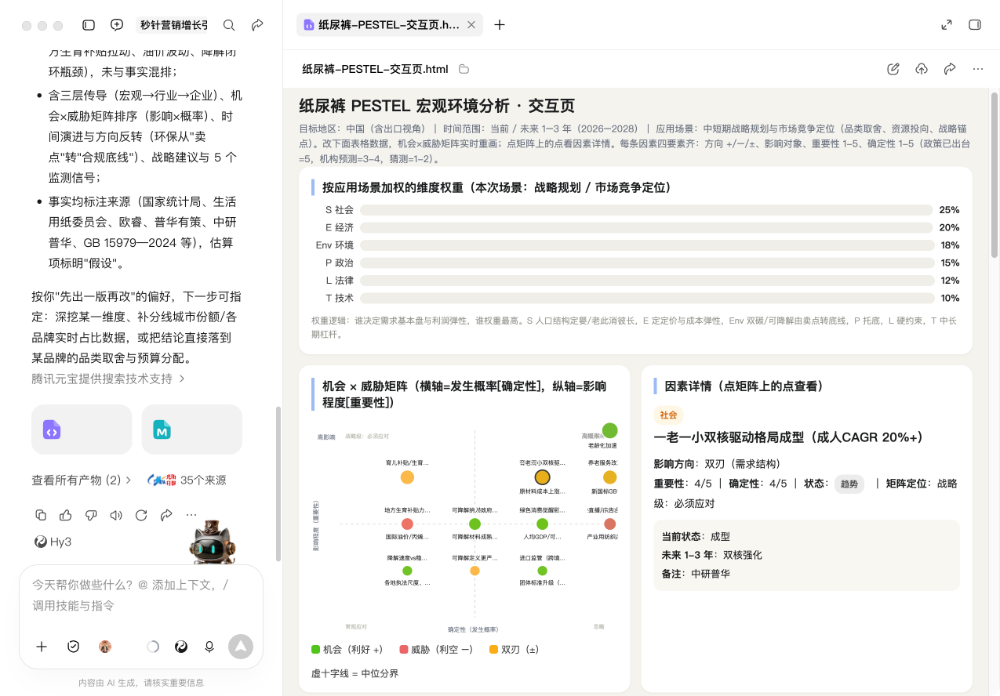Toggle the left sidebar panel icon
1000x696 pixels.
coord(89,25)
